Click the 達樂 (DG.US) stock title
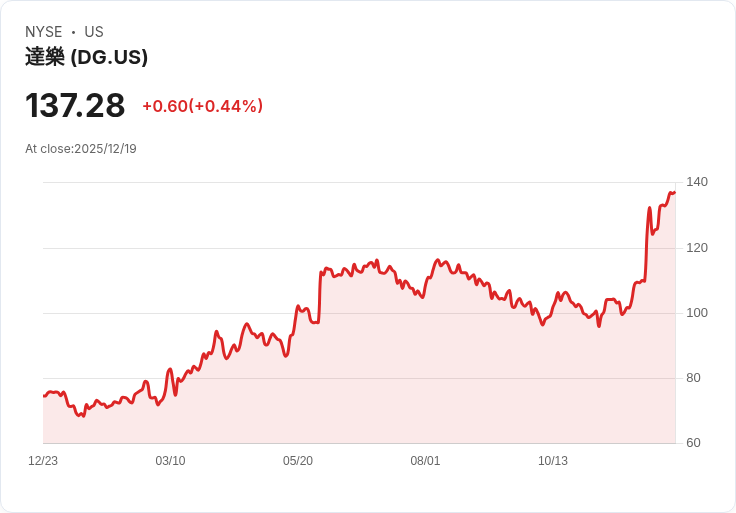This screenshot has width=736, height=513. pos(86,57)
